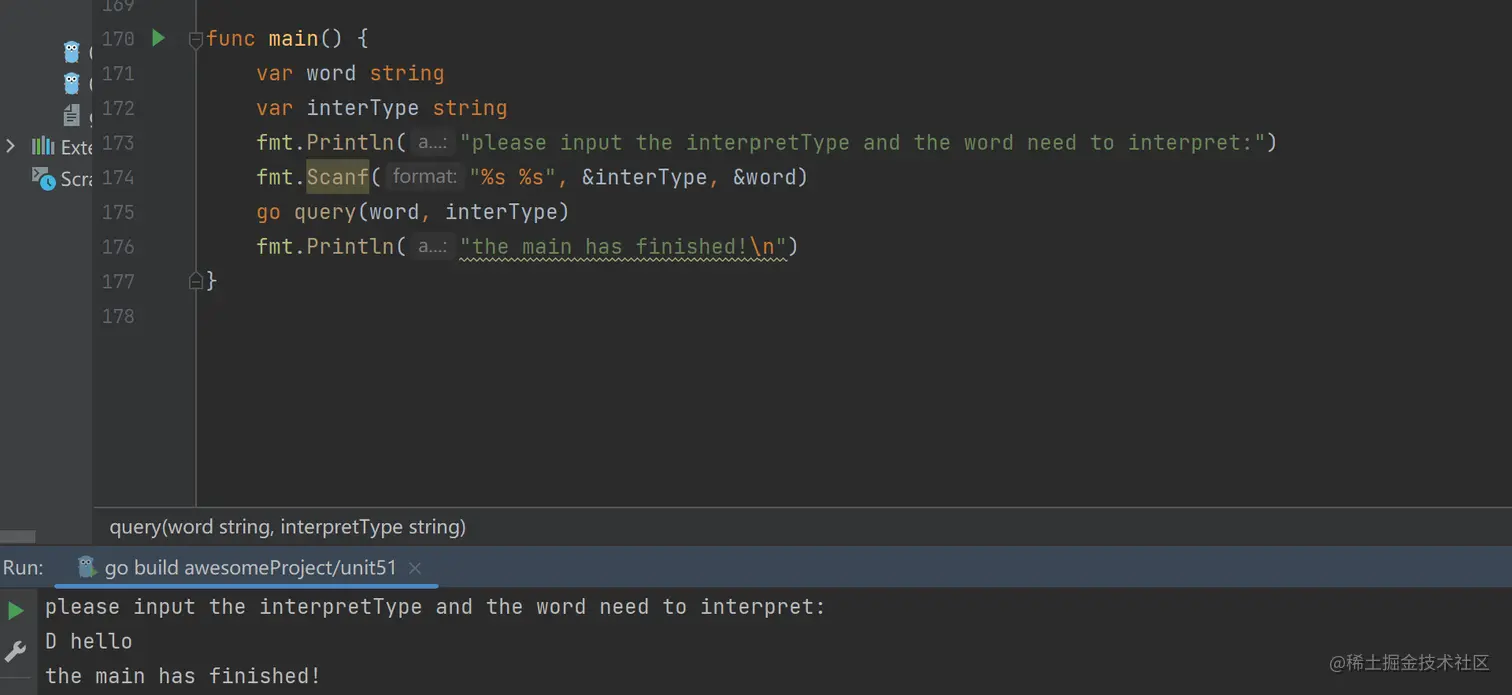1512x695 pixels.
Task: Open run settings wrench icon
Action: 15,651
